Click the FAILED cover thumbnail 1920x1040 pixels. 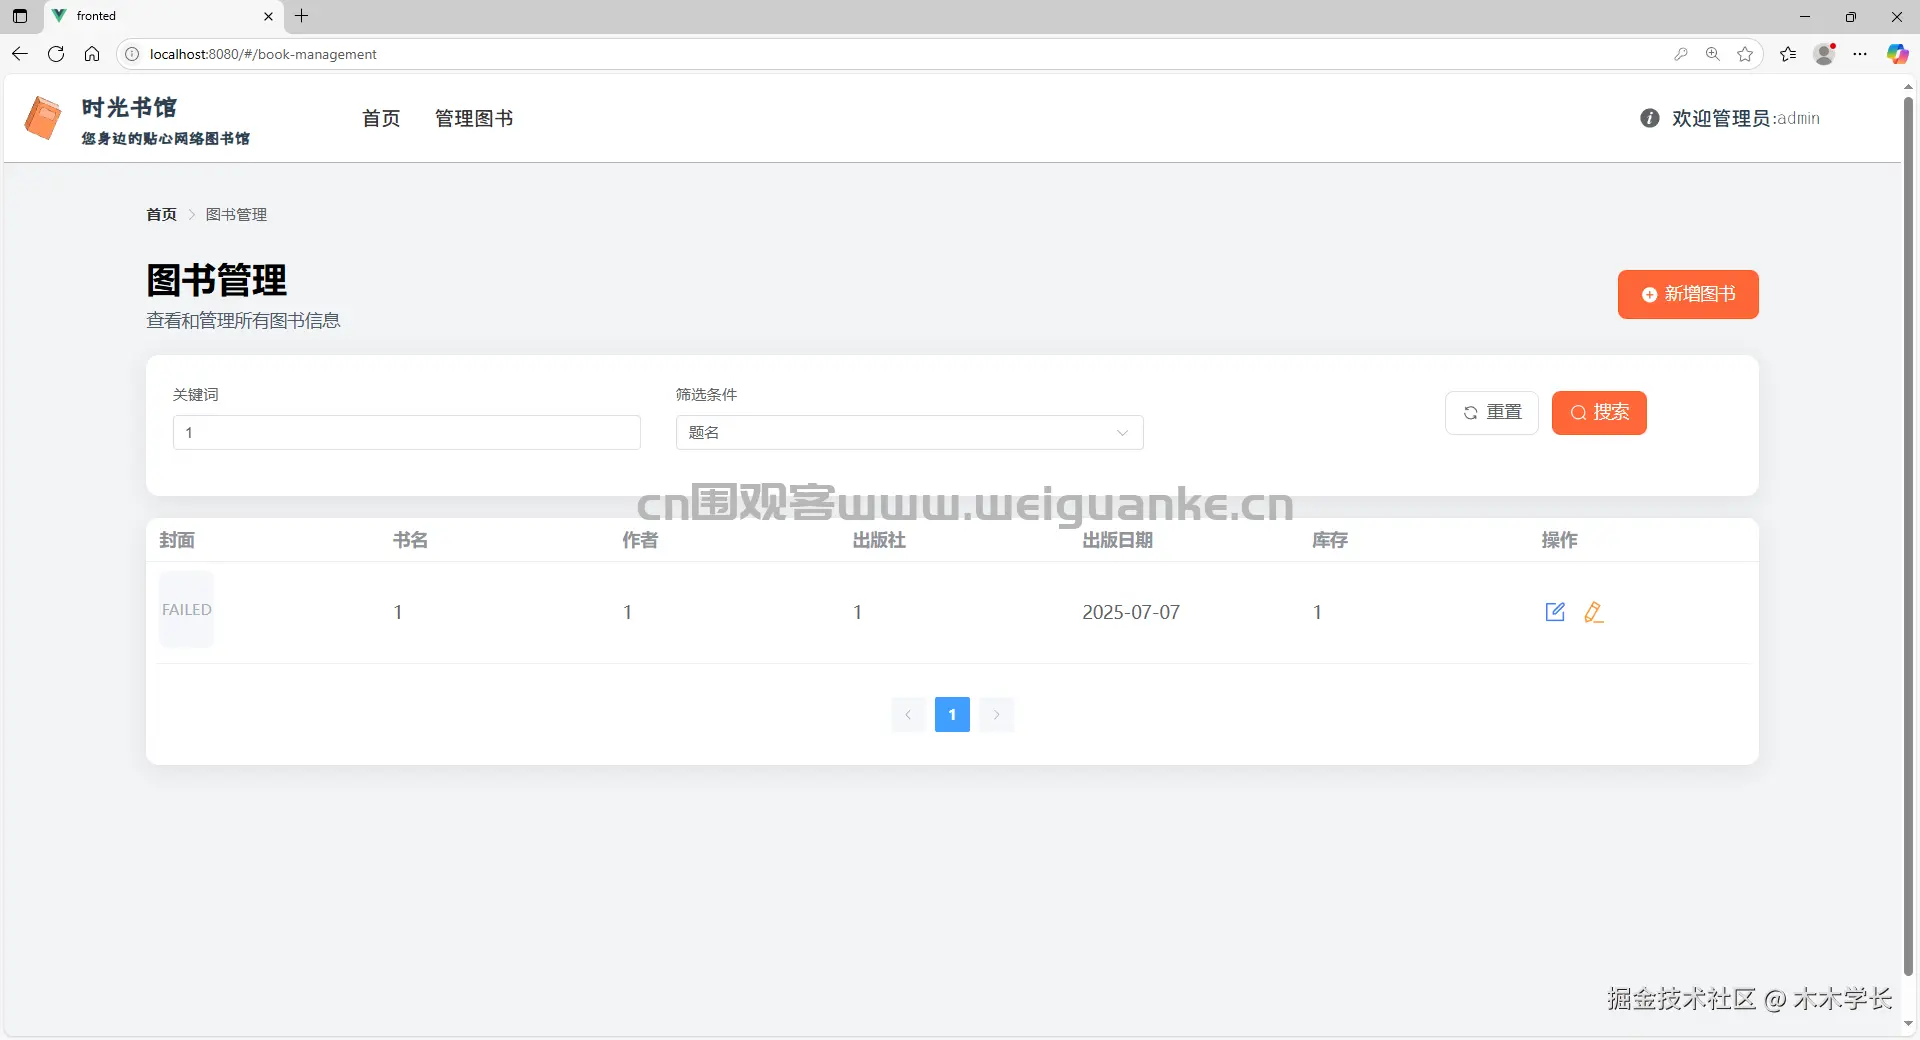click(x=186, y=610)
